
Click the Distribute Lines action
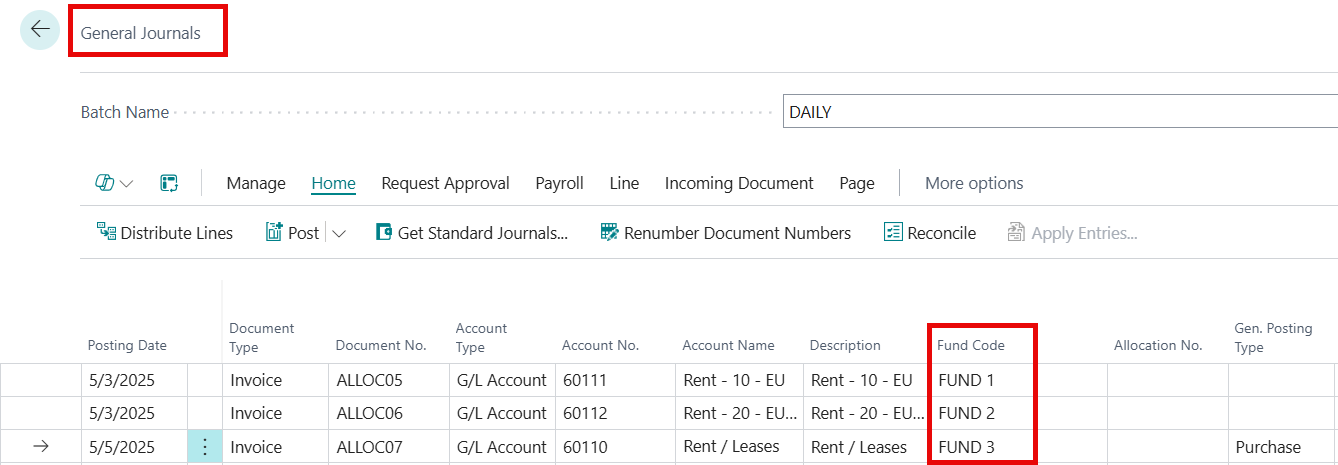[x=165, y=233]
